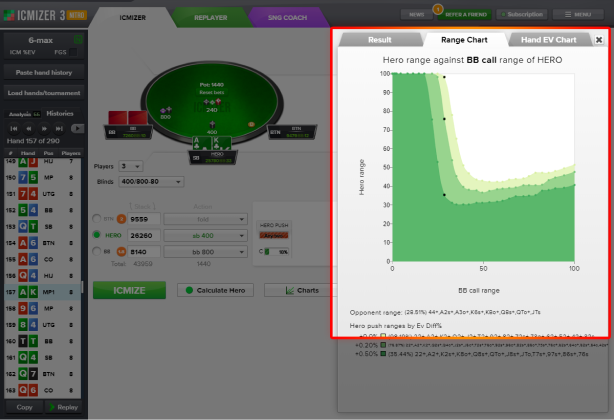Switch to Analysis tab in sidebar
The height and width of the screenshot is (420, 614).
click(24, 114)
